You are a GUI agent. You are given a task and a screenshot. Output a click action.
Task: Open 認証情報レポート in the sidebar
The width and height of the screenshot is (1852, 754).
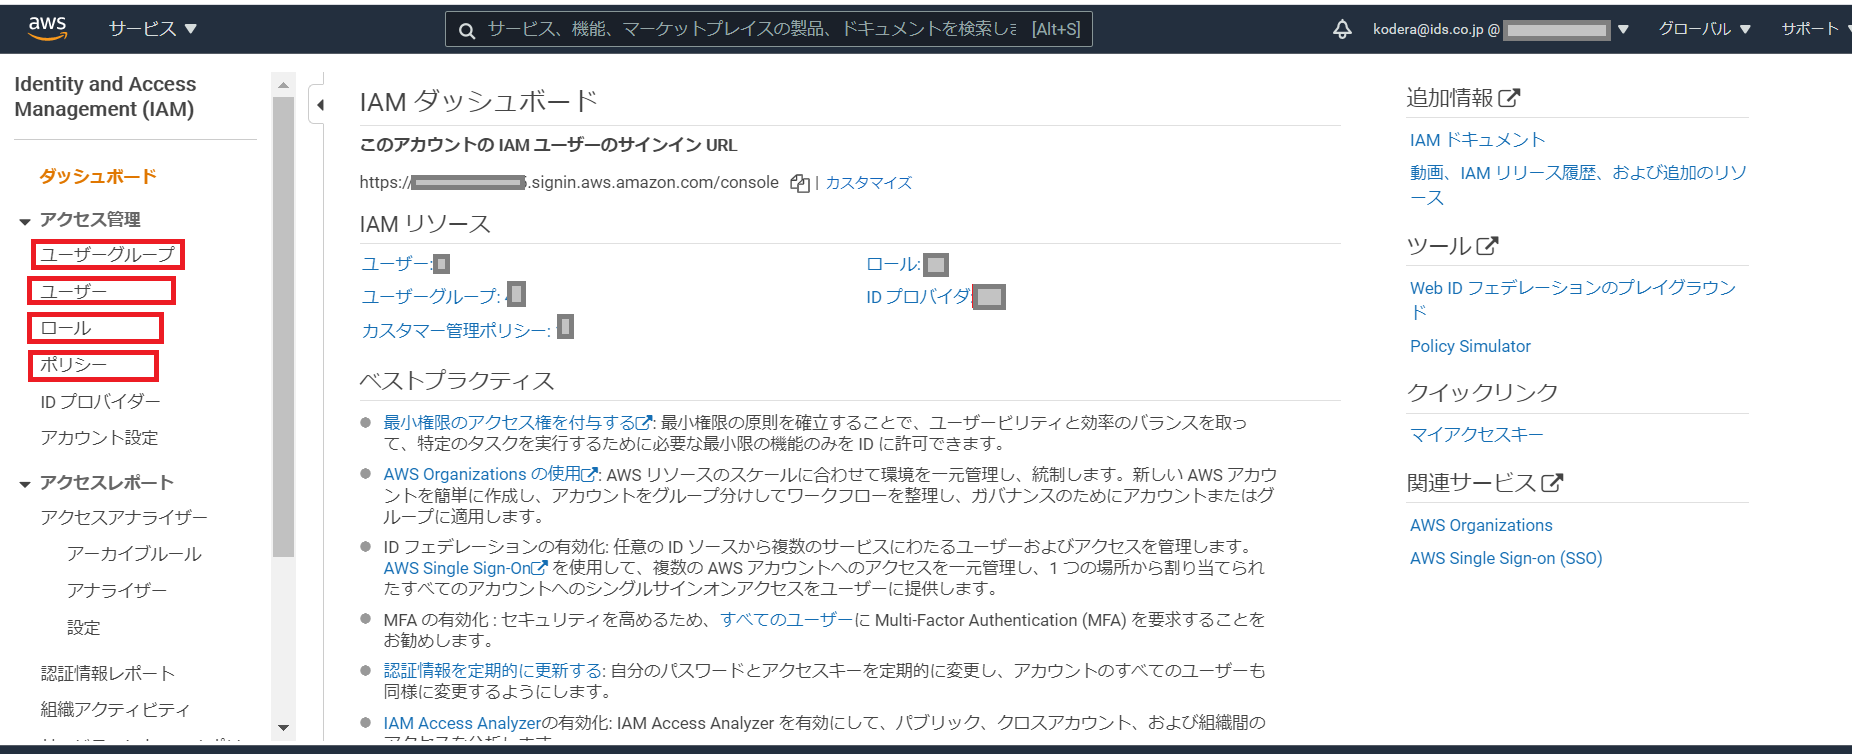[x=108, y=674]
